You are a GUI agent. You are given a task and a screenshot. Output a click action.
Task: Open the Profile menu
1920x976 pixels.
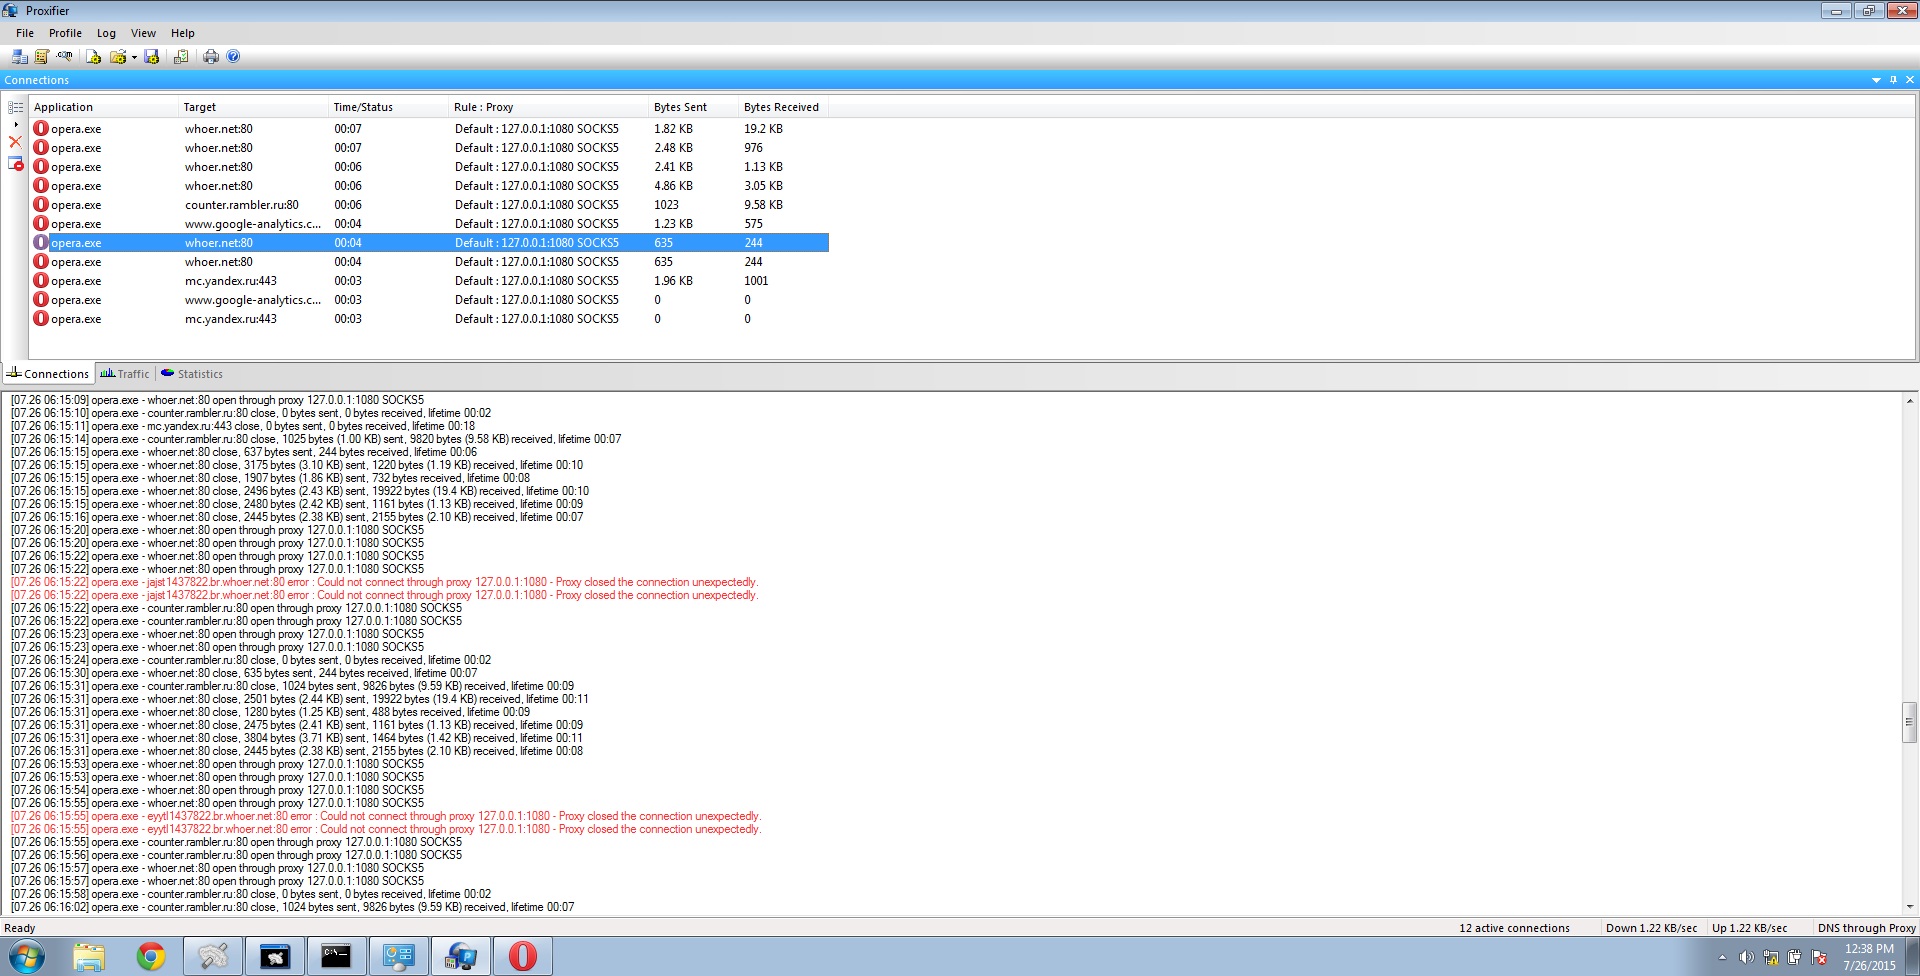click(65, 33)
